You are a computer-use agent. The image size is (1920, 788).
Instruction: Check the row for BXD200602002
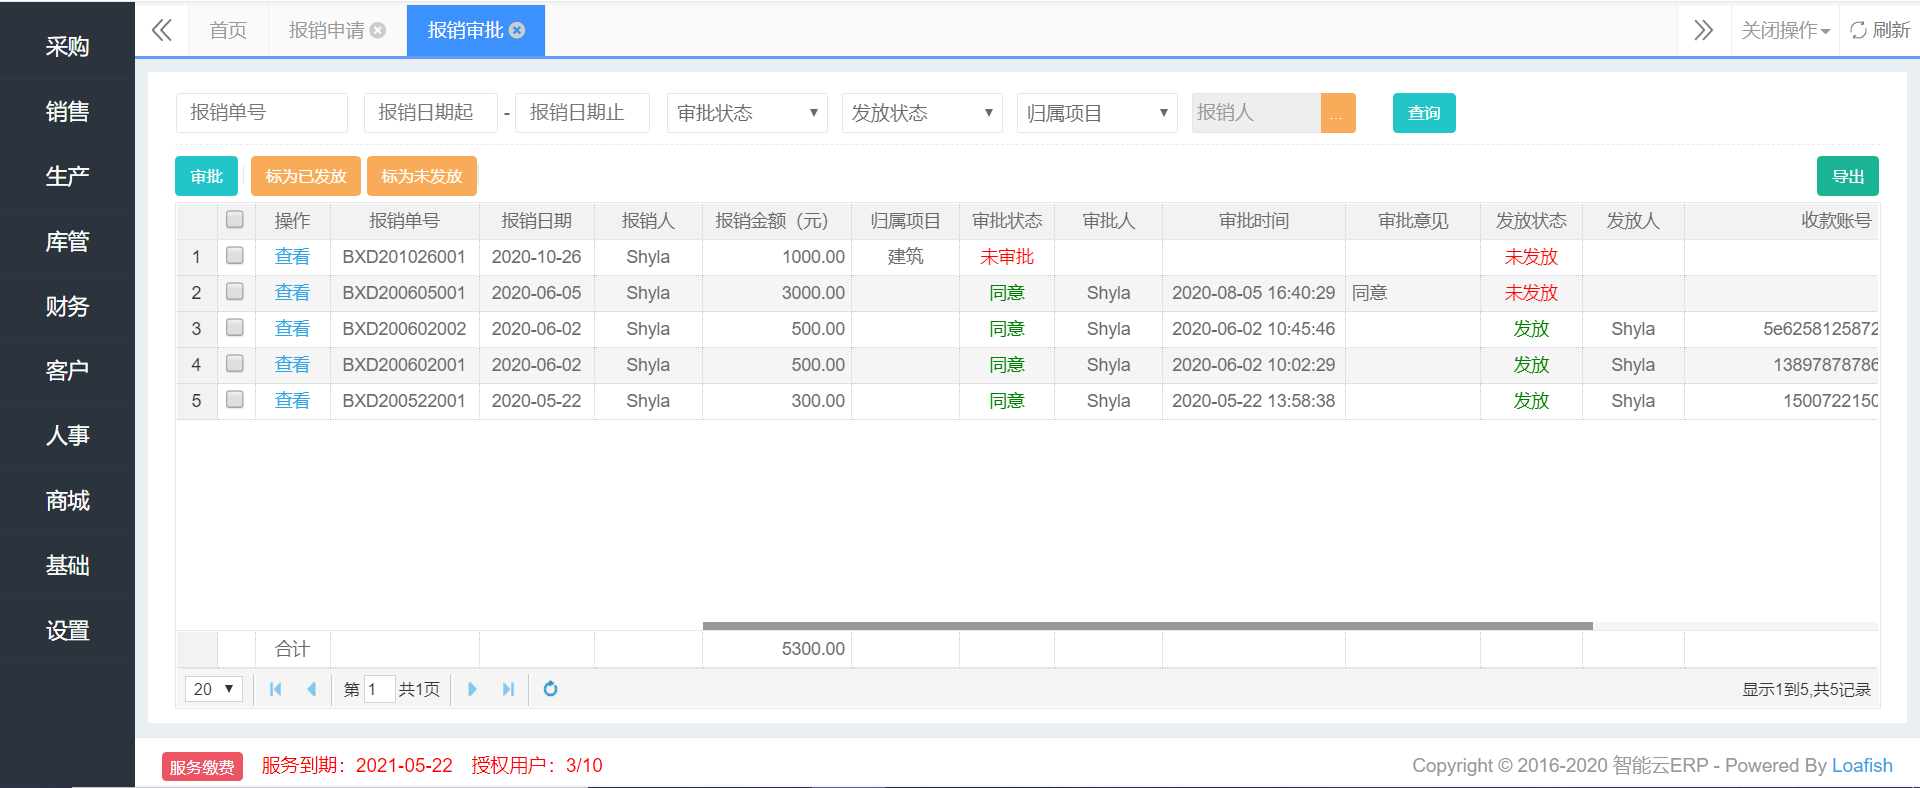coord(235,327)
